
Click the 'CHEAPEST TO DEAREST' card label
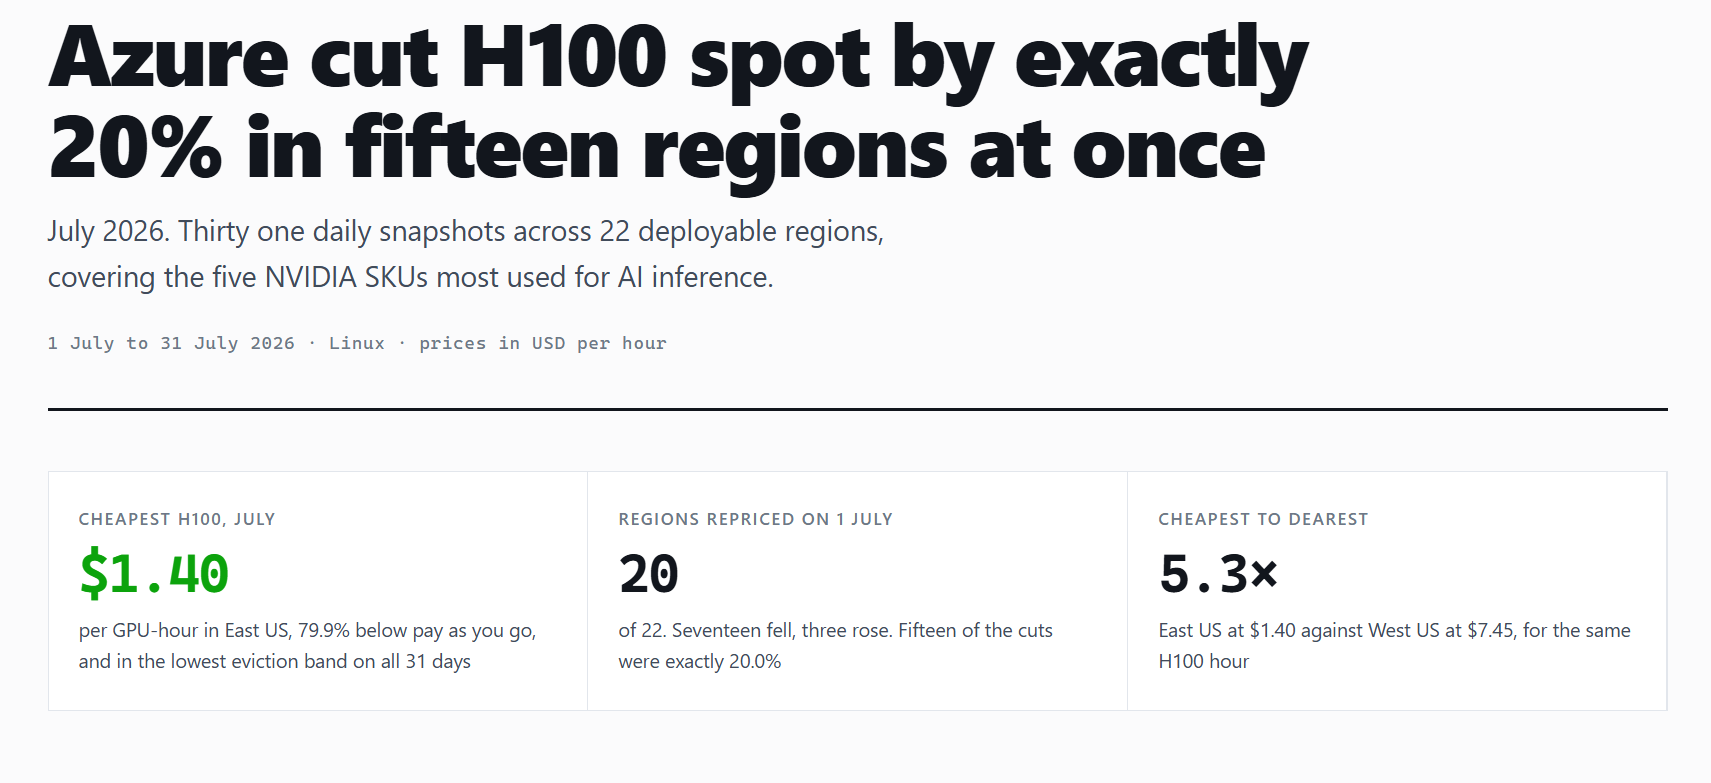[x=1263, y=519]
